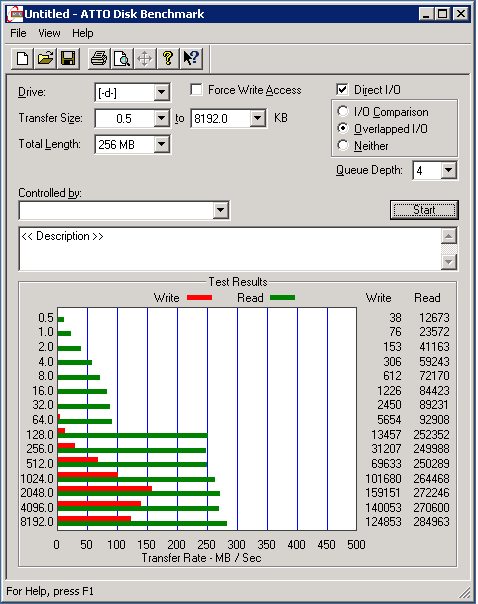Click the yellow question mark About icon
This screenshot has height=604, width=478.
pyautogui.click(x=168, y=59)
